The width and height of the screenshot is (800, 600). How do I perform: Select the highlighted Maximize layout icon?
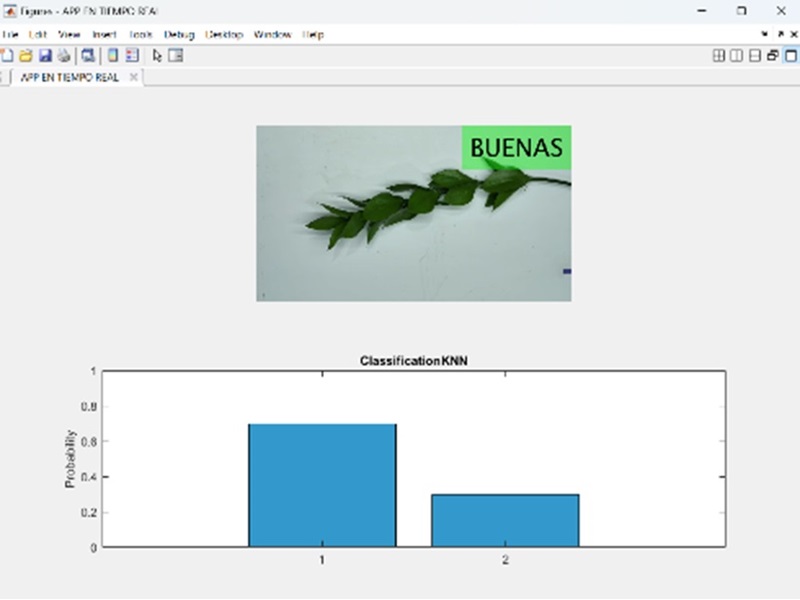point(791,56)
